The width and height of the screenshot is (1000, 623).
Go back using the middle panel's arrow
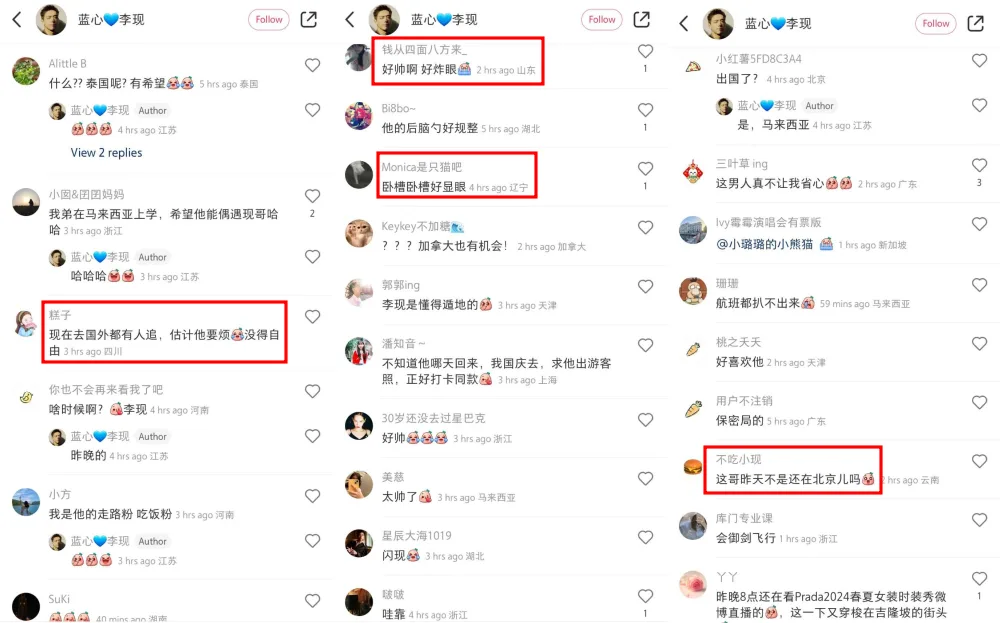(x=350, y=20)
